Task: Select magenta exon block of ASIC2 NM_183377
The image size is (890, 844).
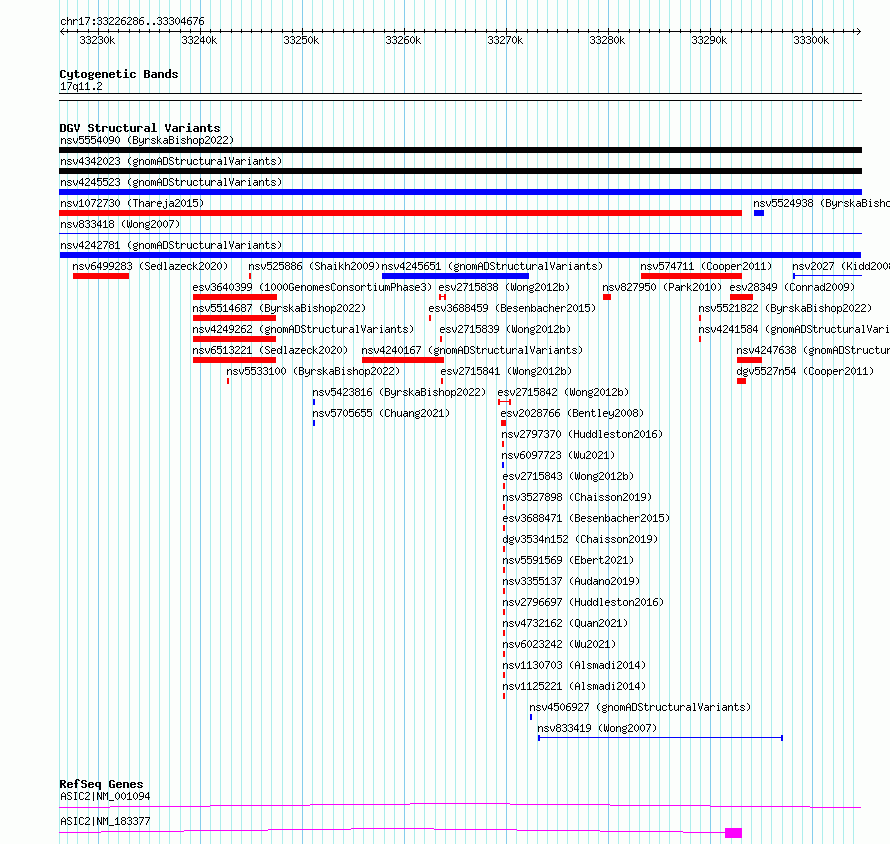Action: point(733,833)
